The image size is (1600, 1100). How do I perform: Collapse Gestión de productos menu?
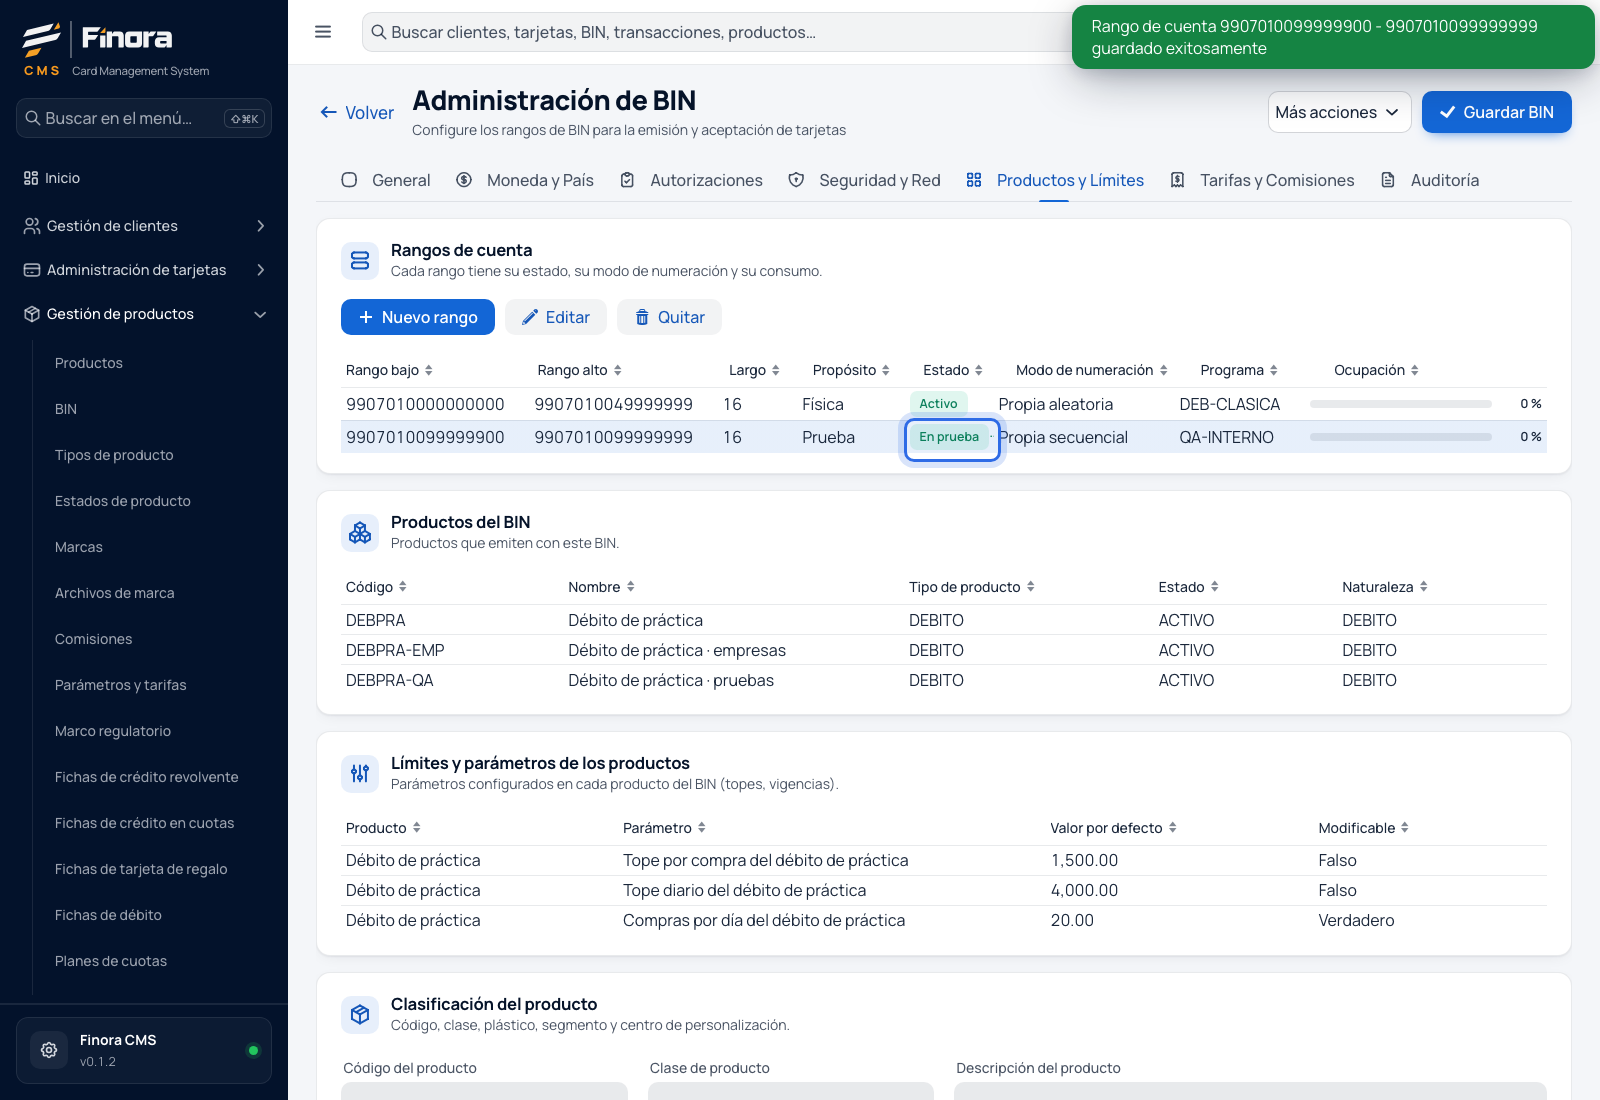click(x=144, y=314)
